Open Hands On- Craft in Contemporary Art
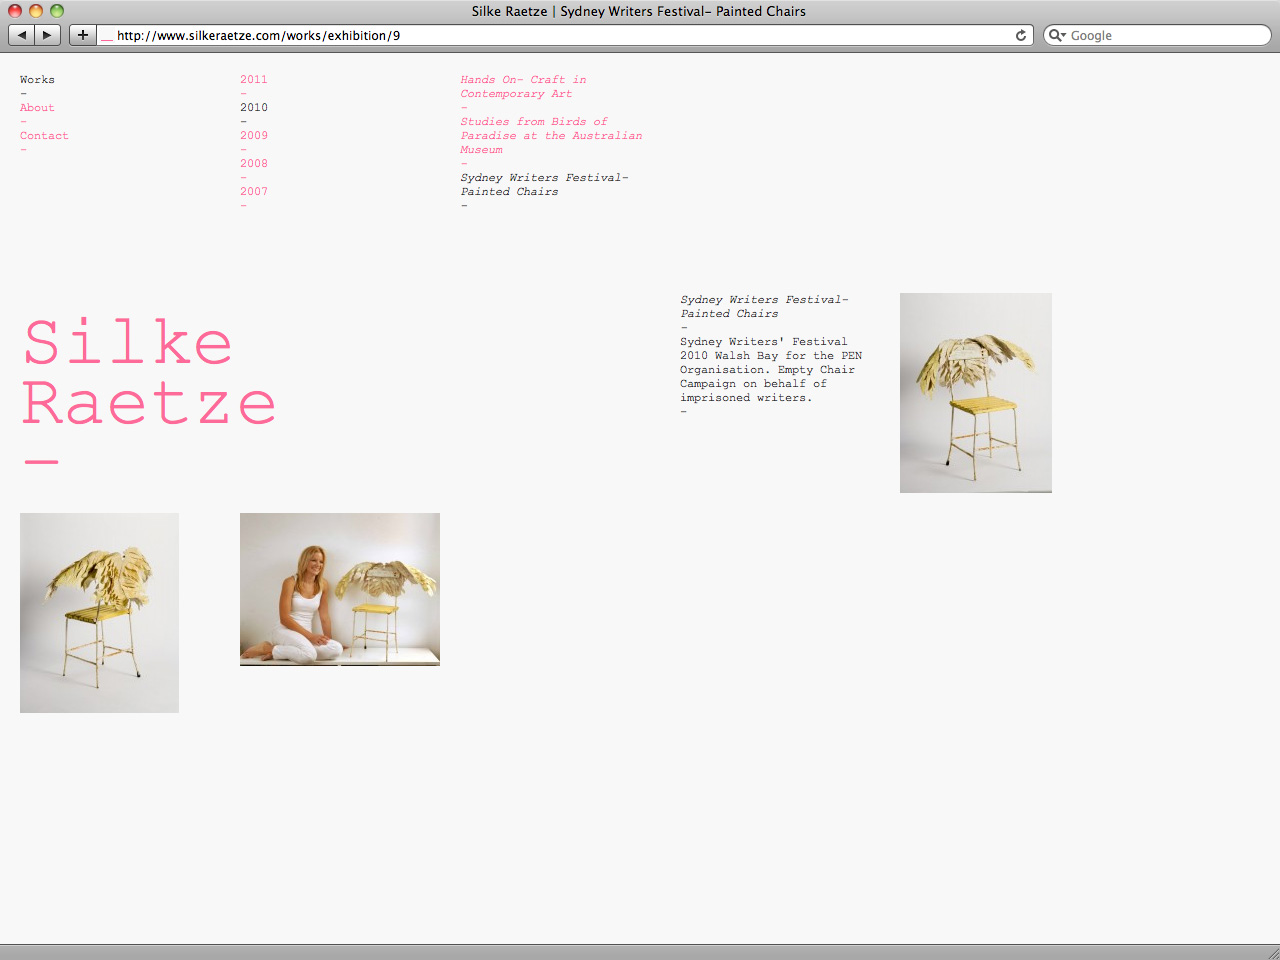Viewport: 1280px width, 960px height. point(523,86)
